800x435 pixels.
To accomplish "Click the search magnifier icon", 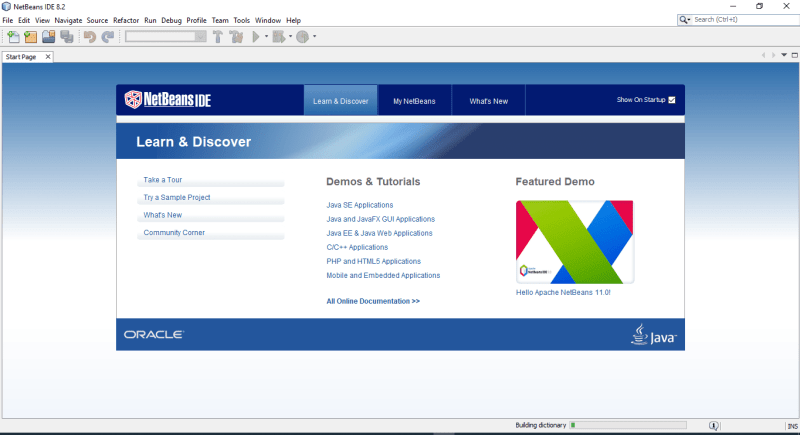I will coord(684,19).
